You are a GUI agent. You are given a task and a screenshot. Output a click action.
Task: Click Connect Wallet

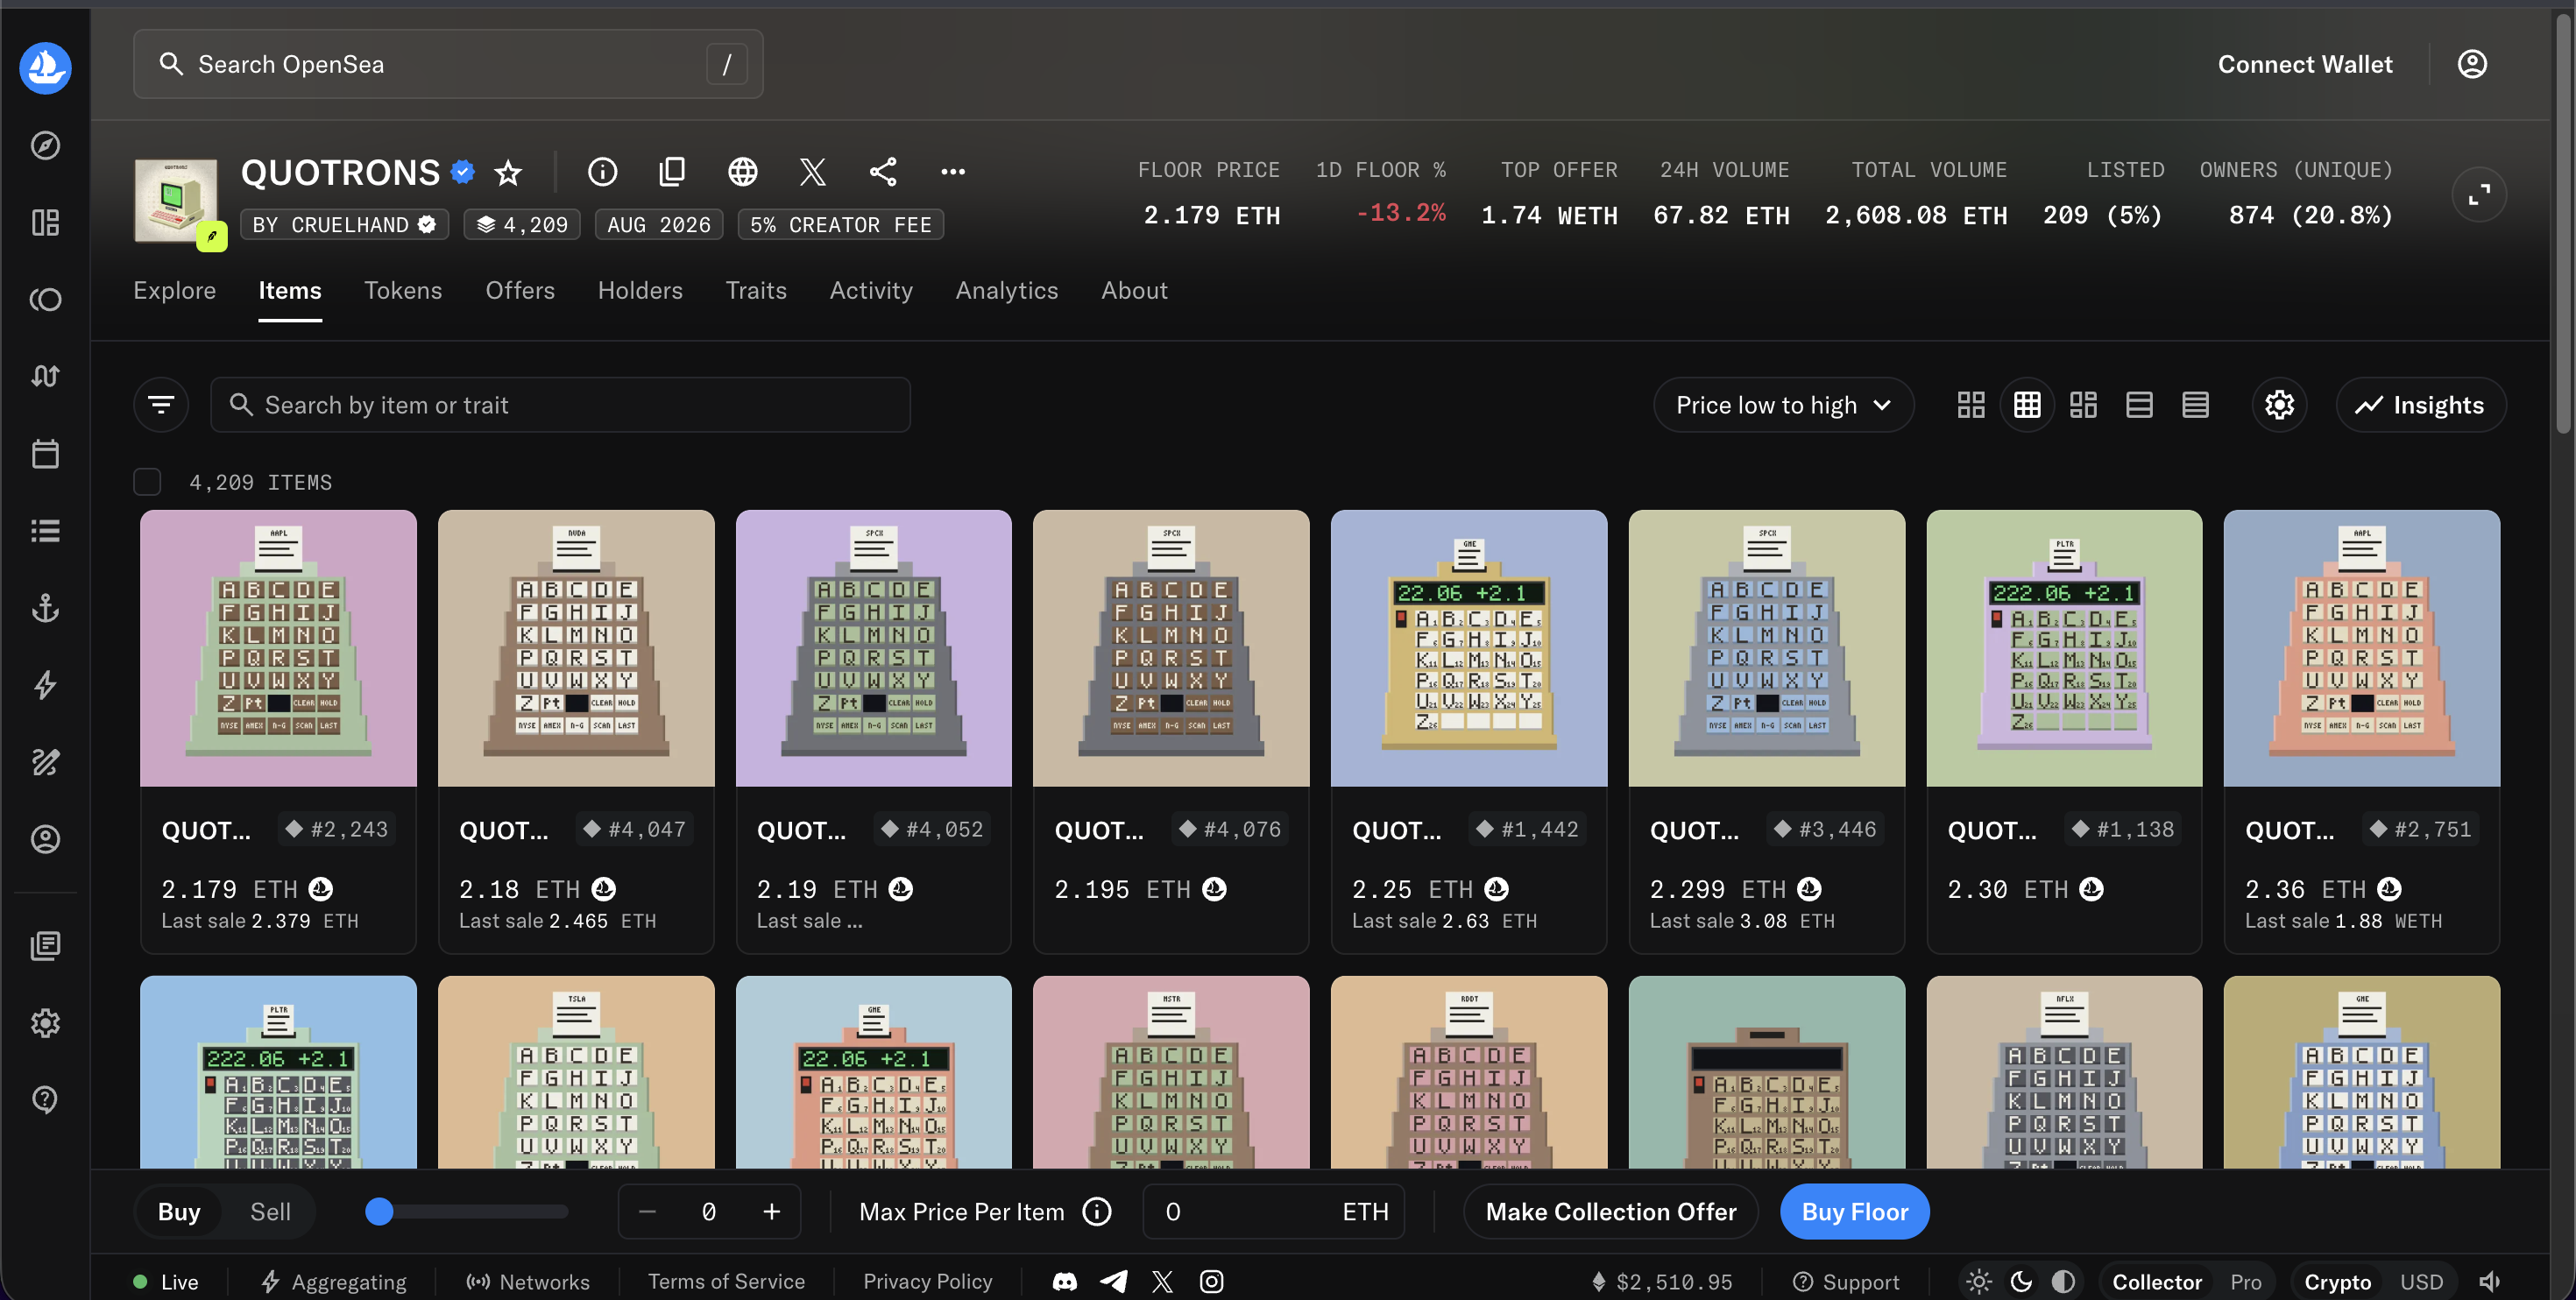(2304, 64)
